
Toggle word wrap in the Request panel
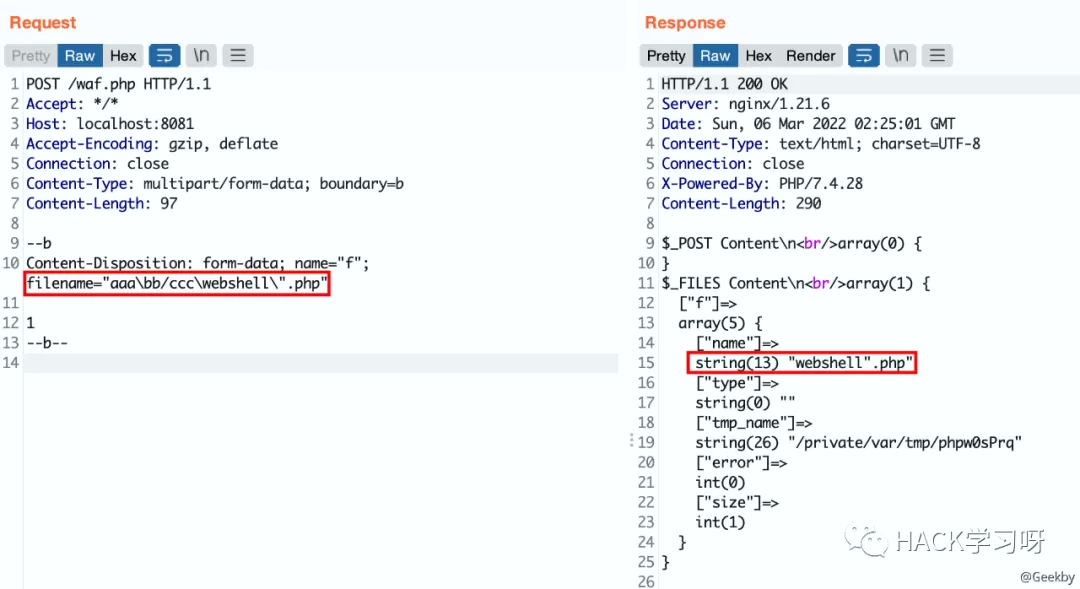tap(165, 56)
